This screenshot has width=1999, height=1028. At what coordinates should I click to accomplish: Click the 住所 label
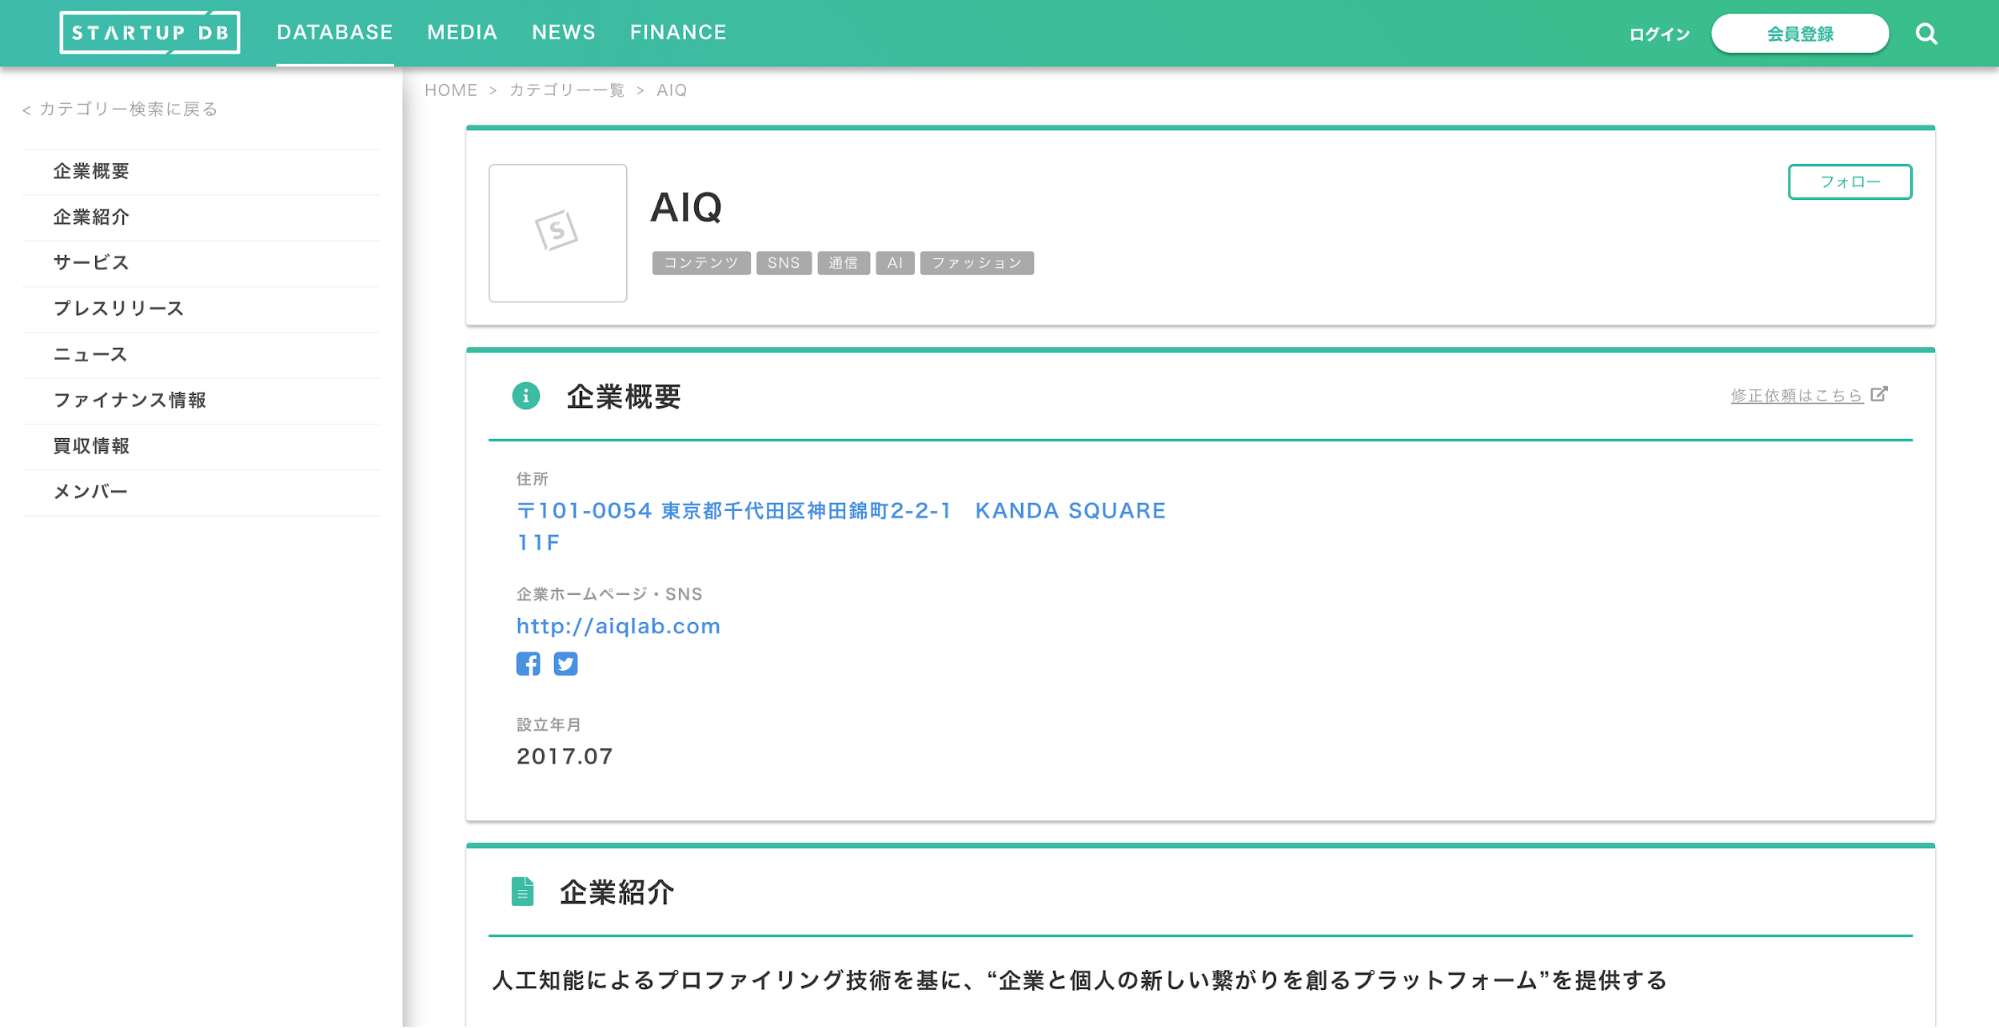(532, 479)
